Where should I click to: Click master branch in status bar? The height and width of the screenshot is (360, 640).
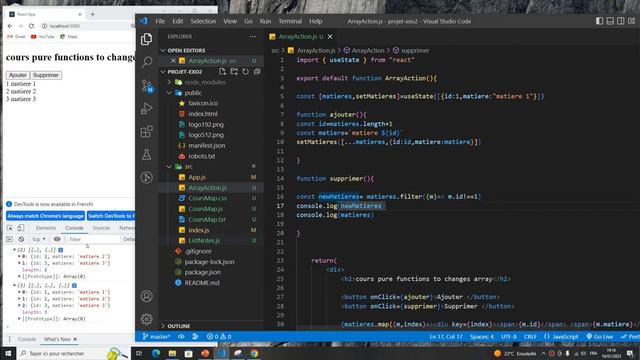pyautogui.click(x=156, y=336)
